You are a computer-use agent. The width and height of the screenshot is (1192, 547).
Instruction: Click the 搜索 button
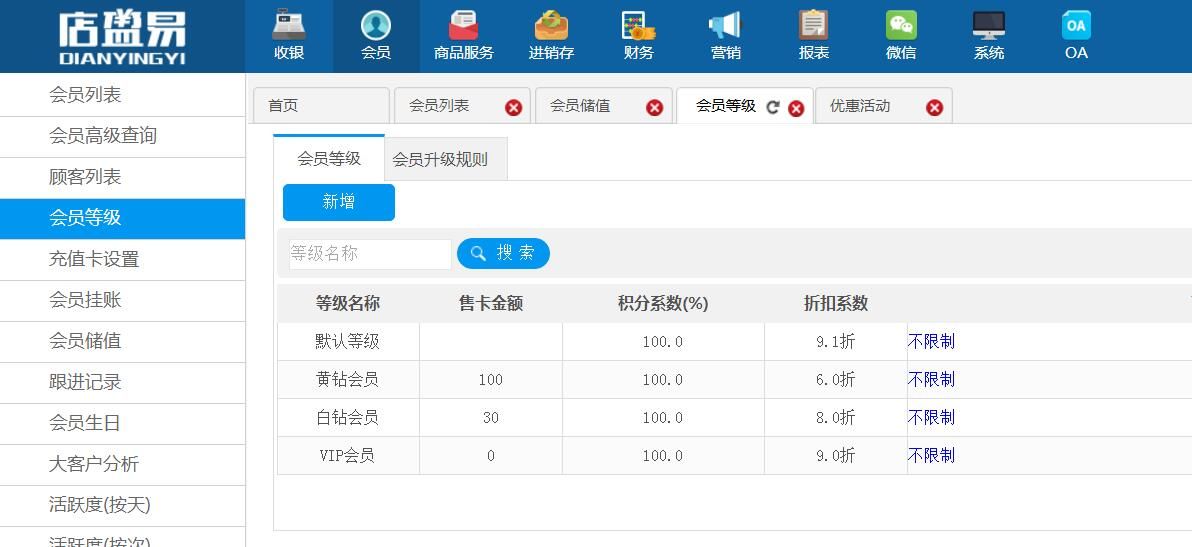pyautogui.click(x=503, y=254)
